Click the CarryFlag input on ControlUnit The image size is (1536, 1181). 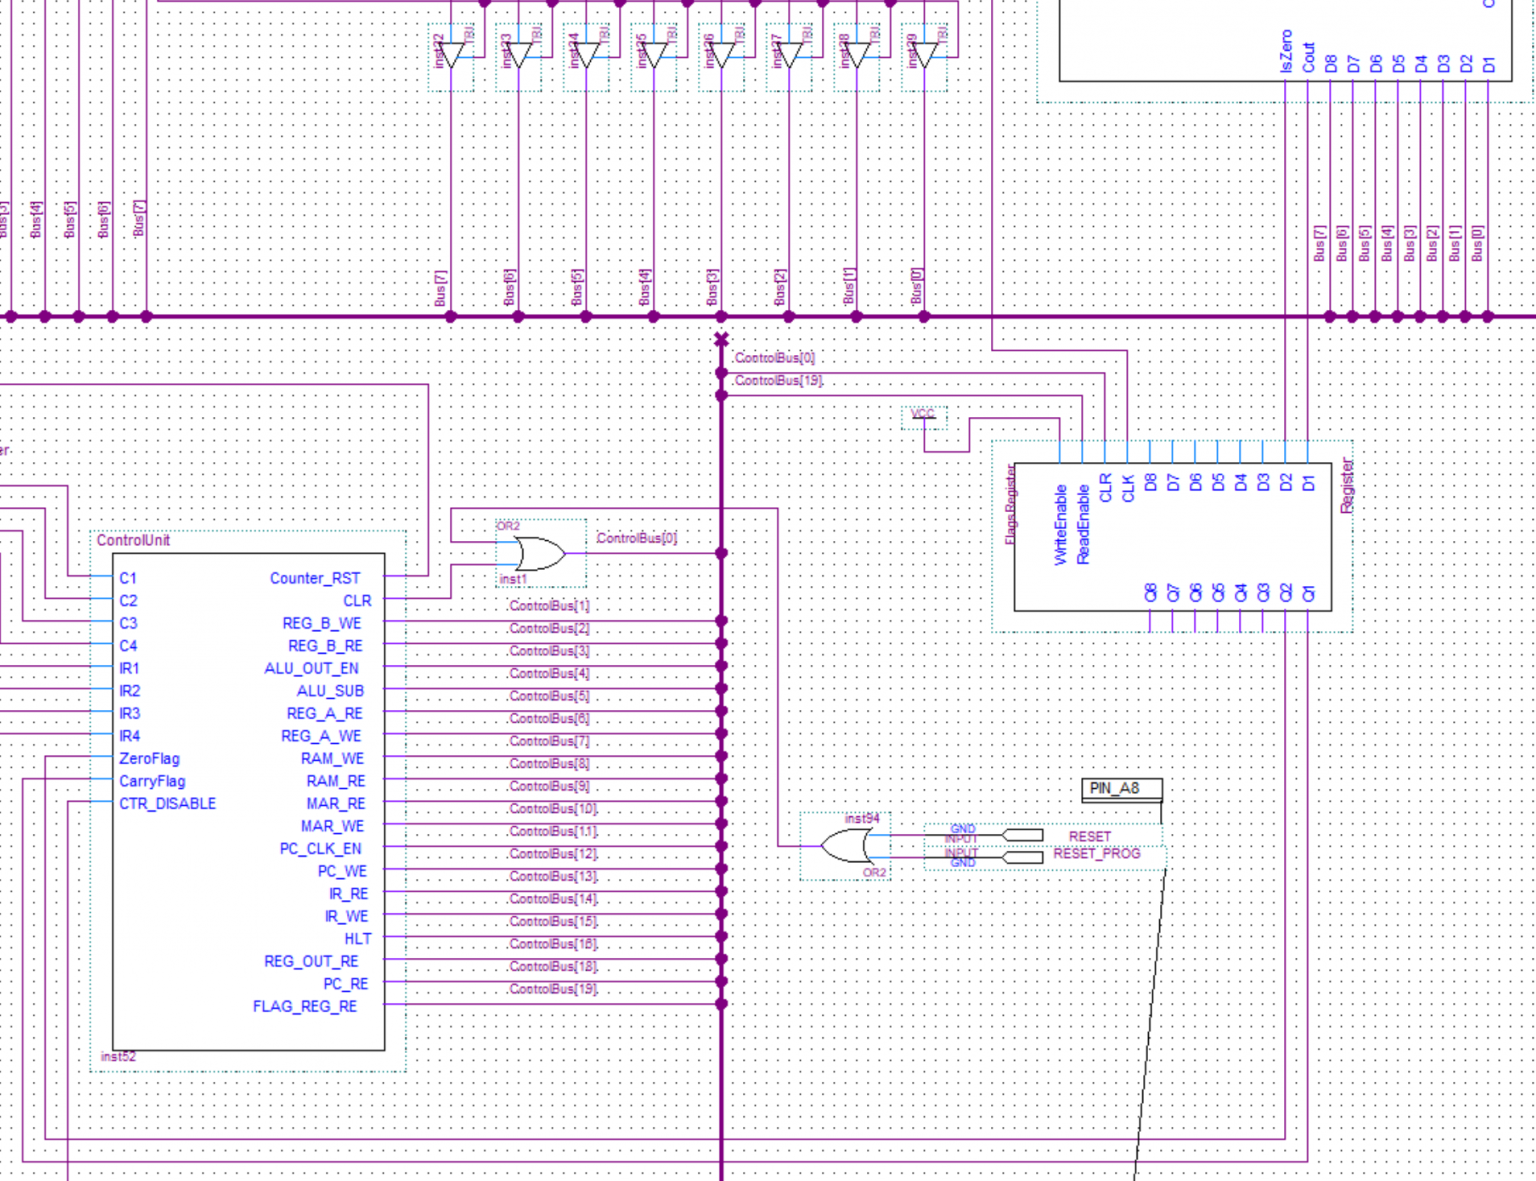(152, 781)
